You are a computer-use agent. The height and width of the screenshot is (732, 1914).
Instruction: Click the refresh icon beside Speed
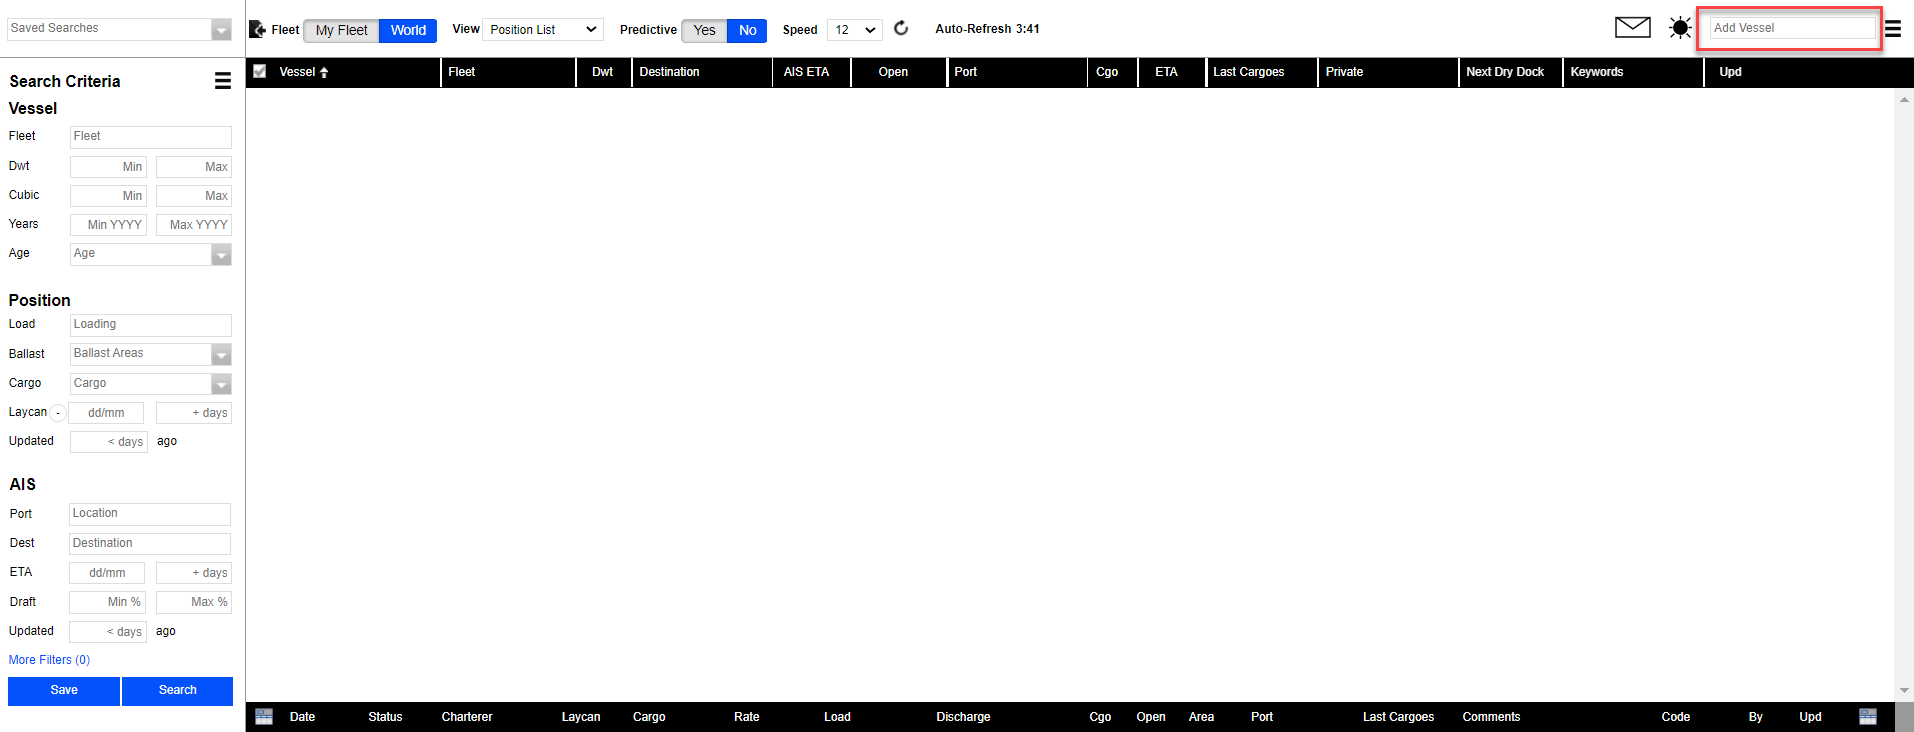point(901,28)
